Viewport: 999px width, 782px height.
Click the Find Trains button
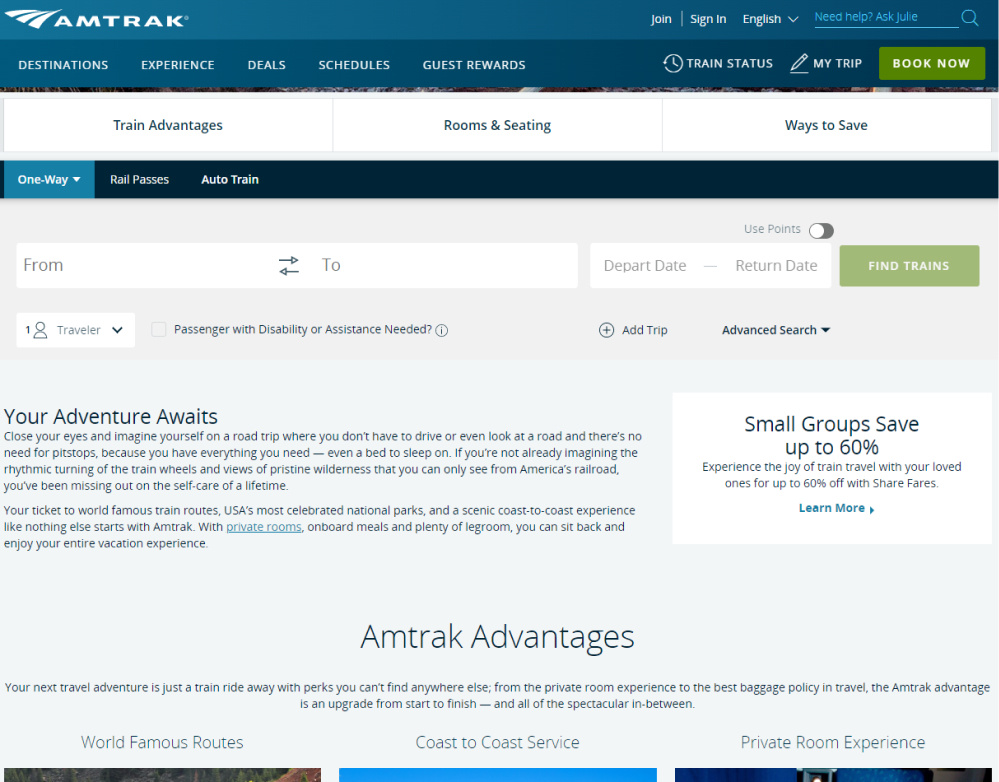click(909, 266)
